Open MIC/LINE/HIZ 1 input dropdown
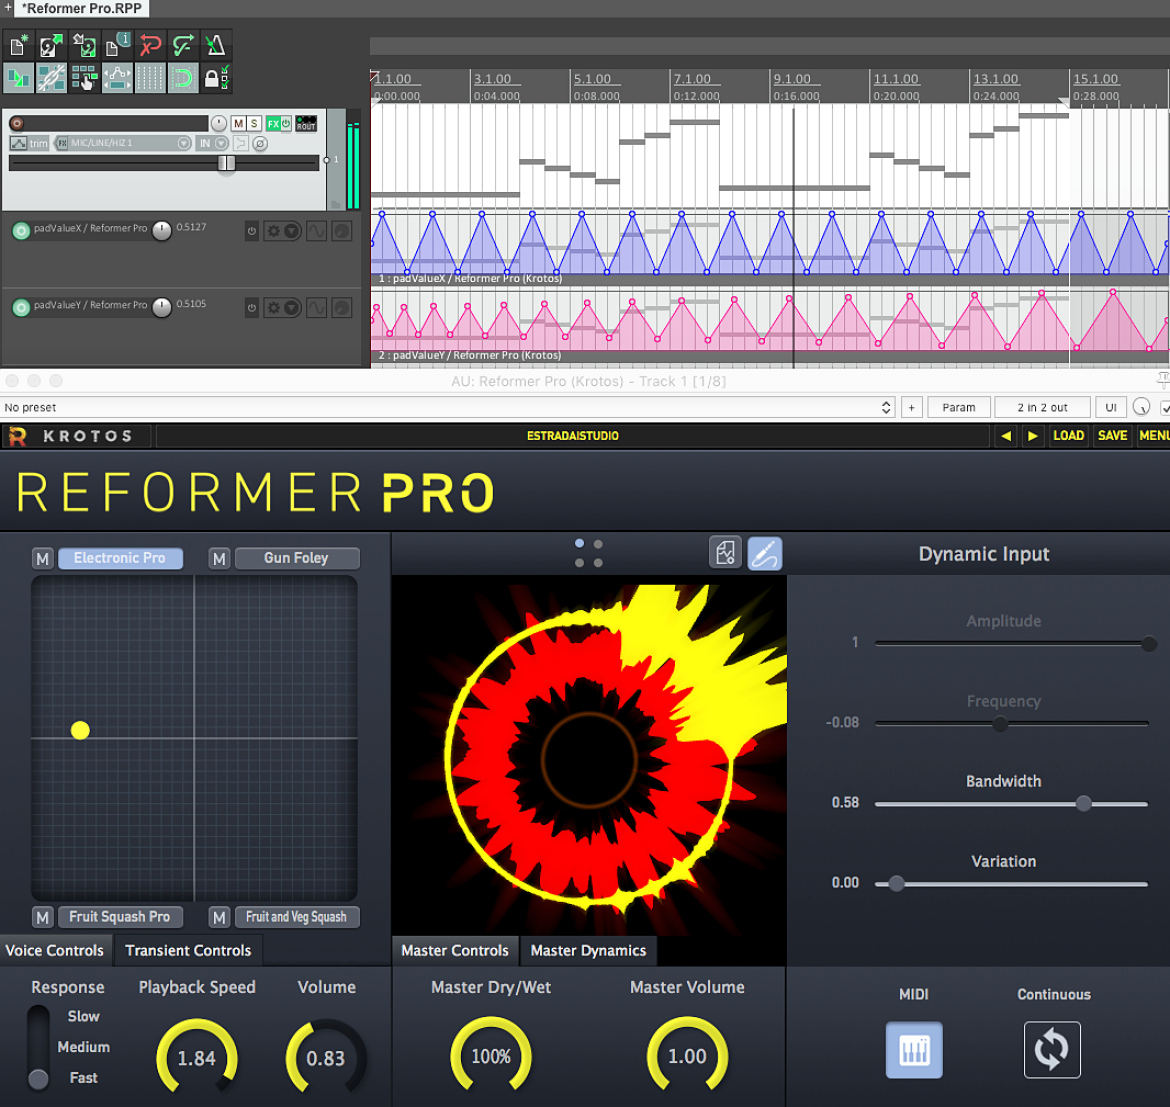This screenshot has width=1170, height=1107. pos(130,143)
